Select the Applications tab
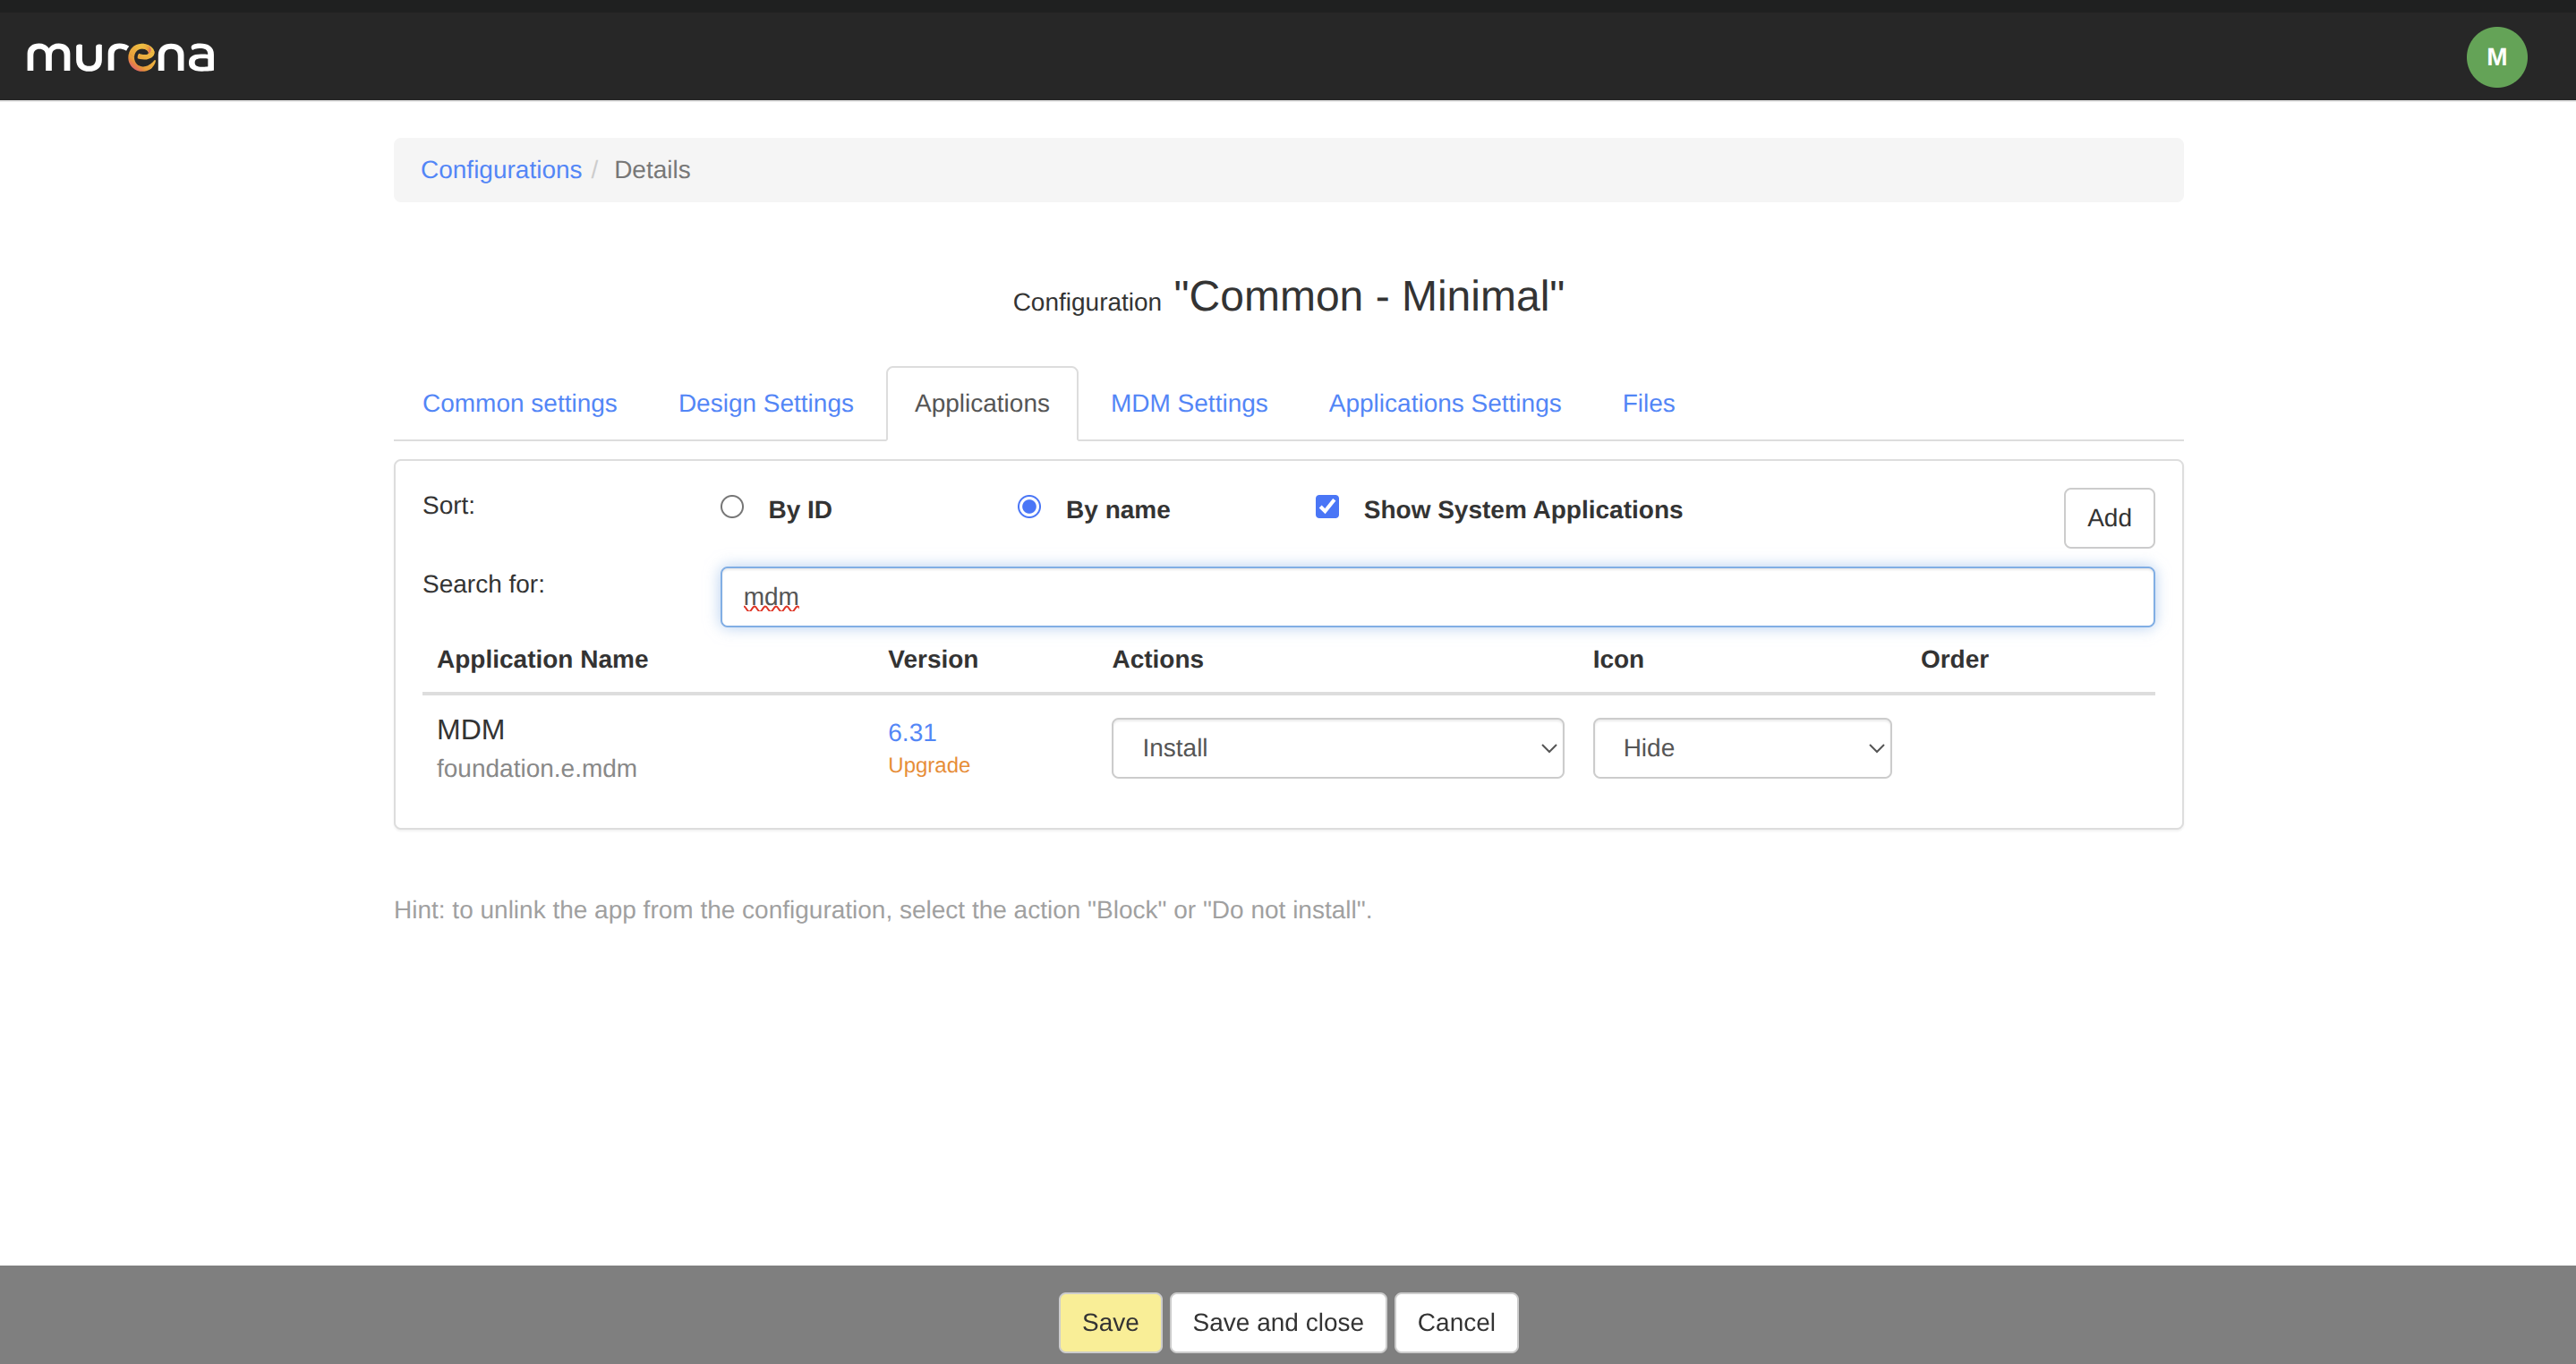 tap(982, 403)
